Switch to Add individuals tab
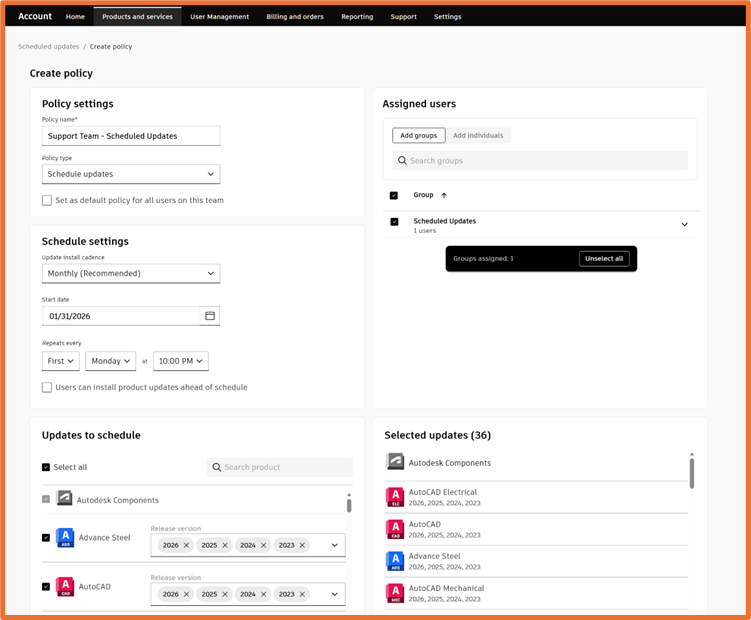The width and height of the screenshot is (751, 620). point(478,136)
